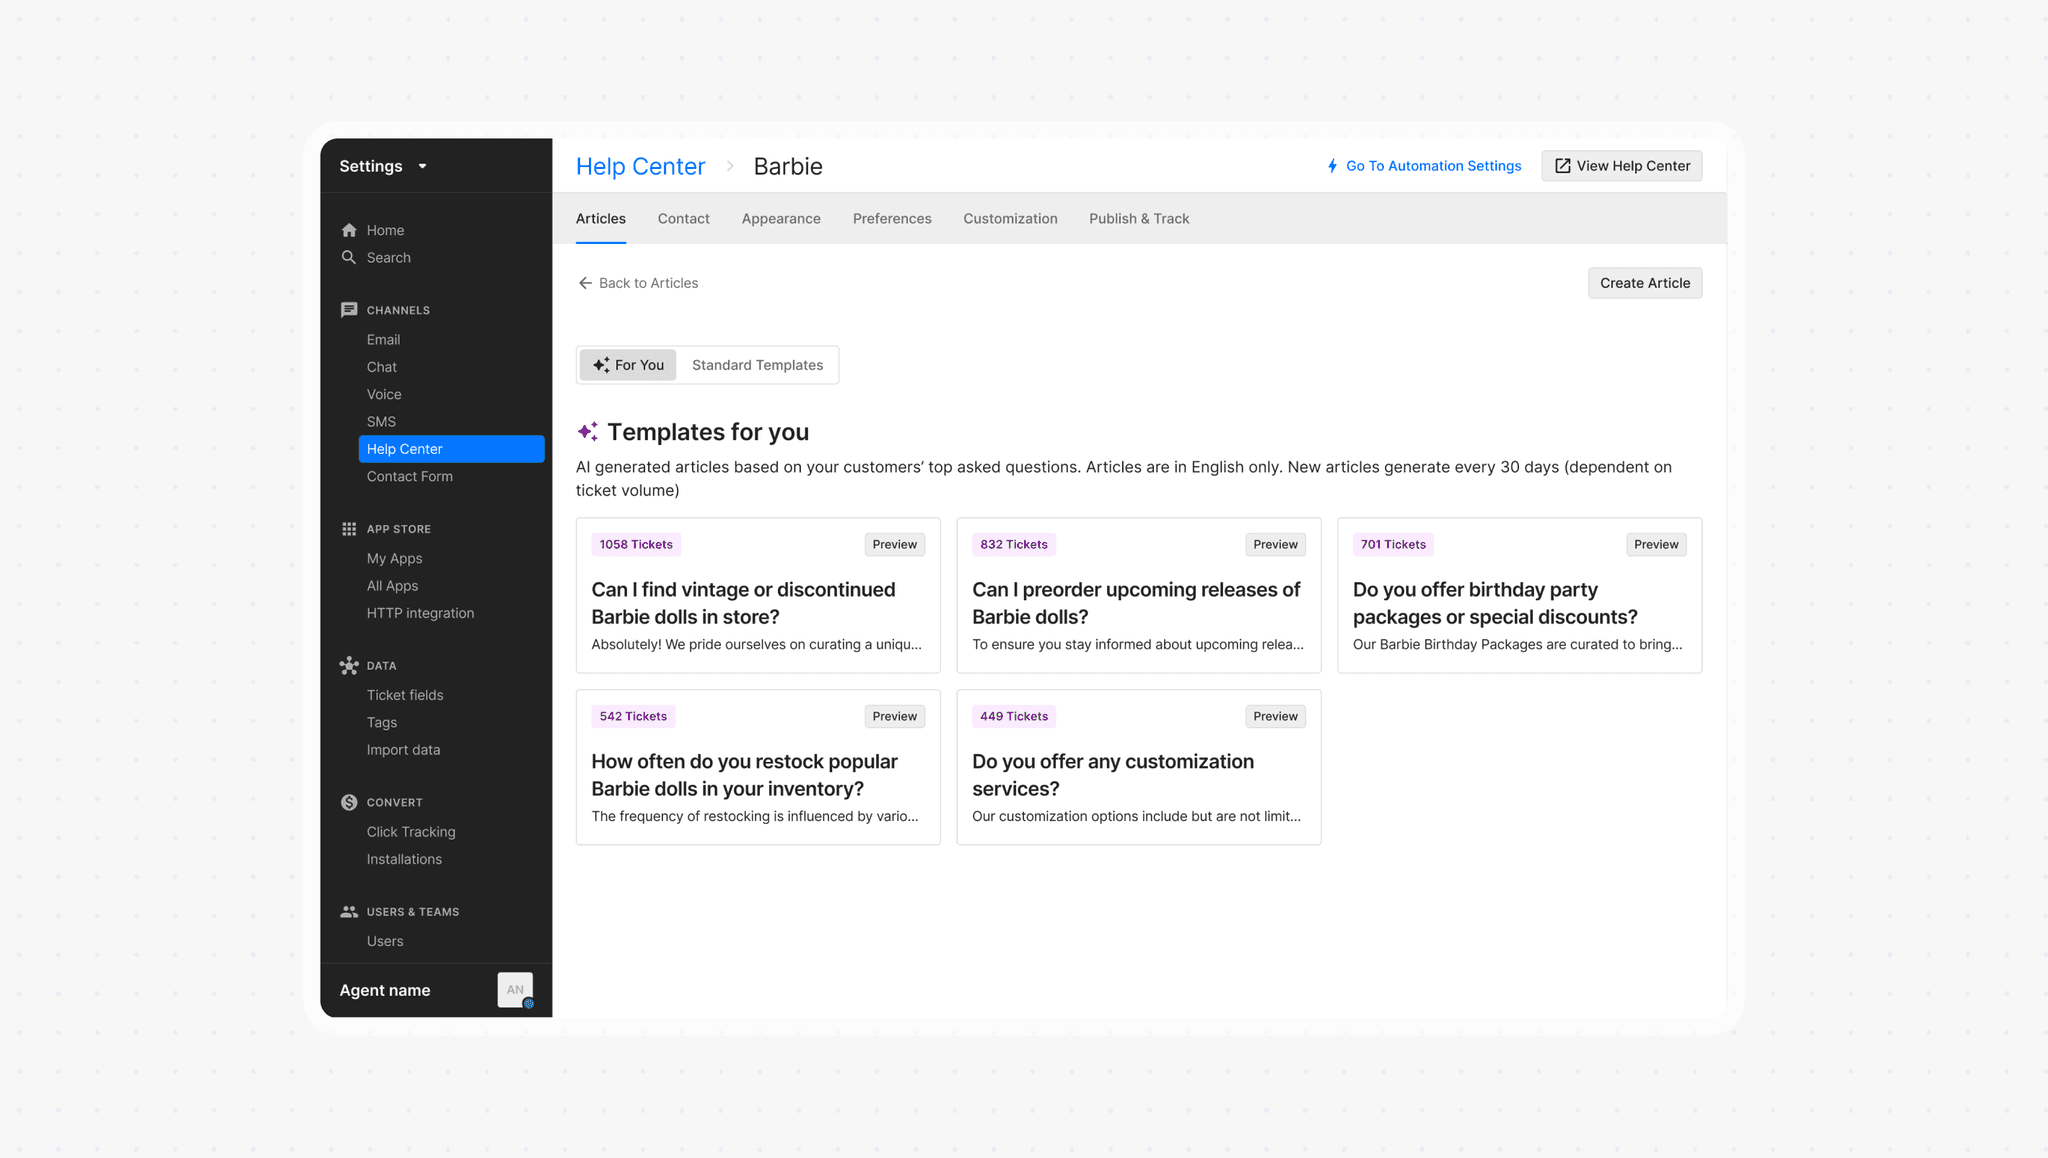This screenshot has height=1158, width=2048.
Task: Click the Users & Teams people icon
Action: pyautogui.click(x=349, y=912)
